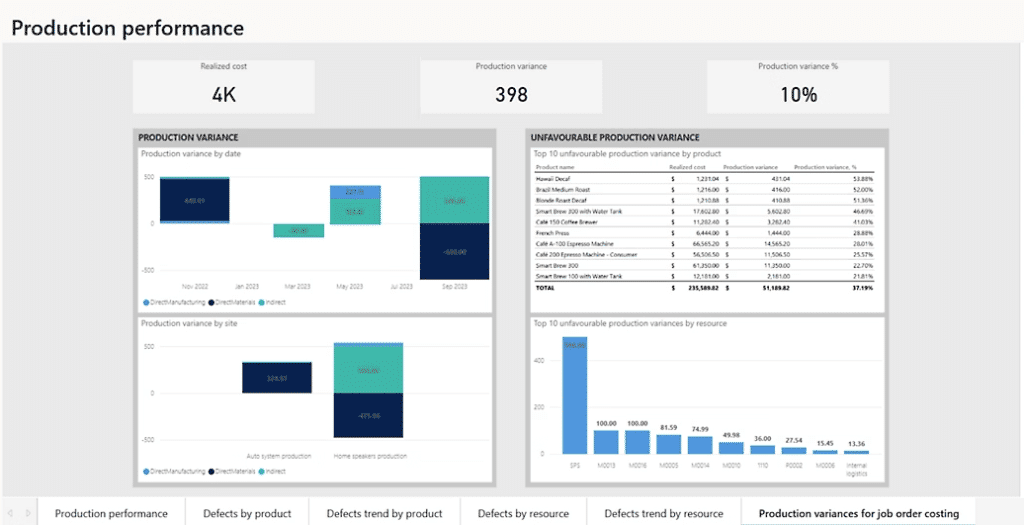
Task: Select Home speakers production teal Indirect segment
Action: point(368,369)
